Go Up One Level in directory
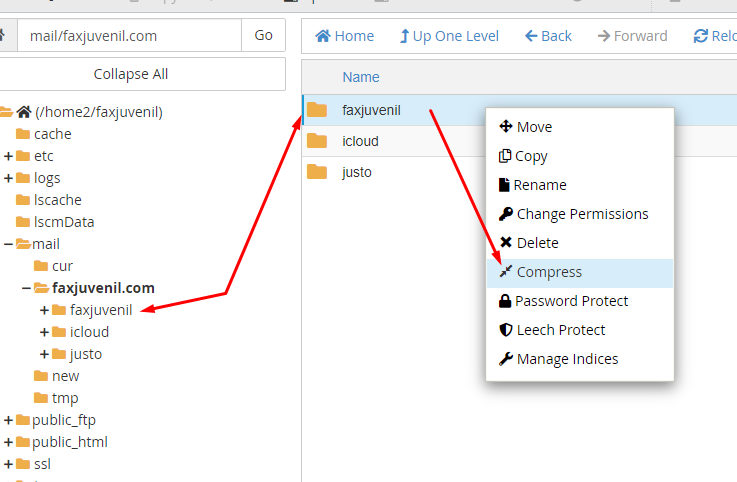The width and height of the screenshot is (737, 482). coord(448,36)
